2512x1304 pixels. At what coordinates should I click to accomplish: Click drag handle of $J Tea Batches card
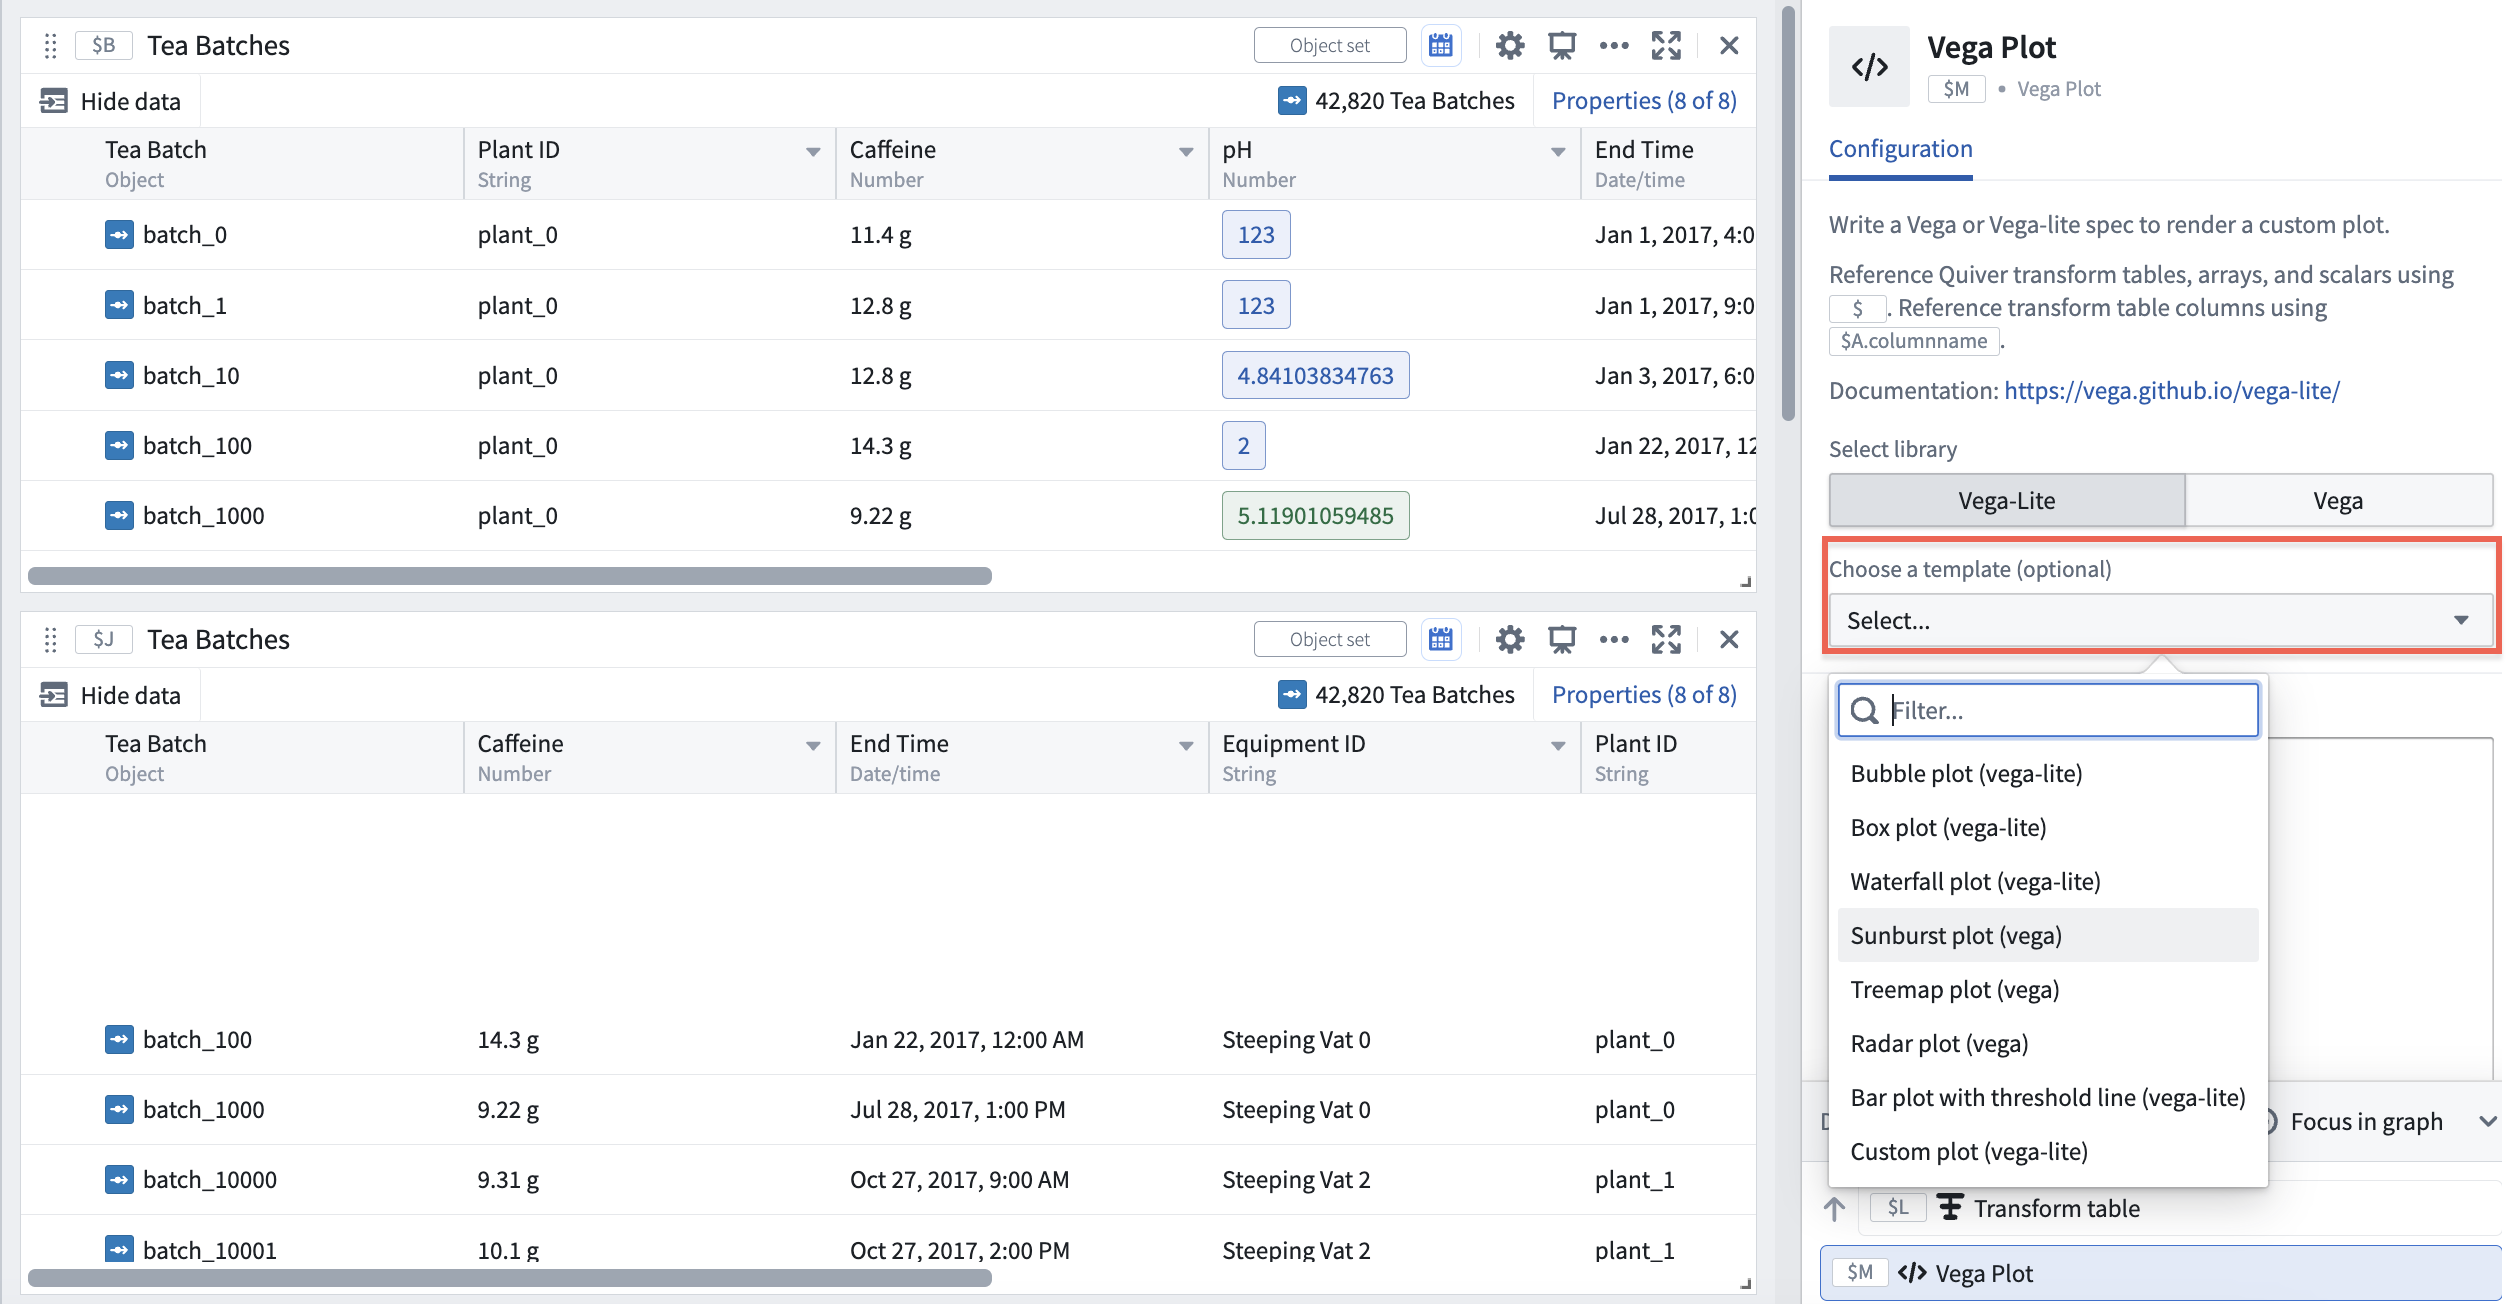tap(50, 640)
